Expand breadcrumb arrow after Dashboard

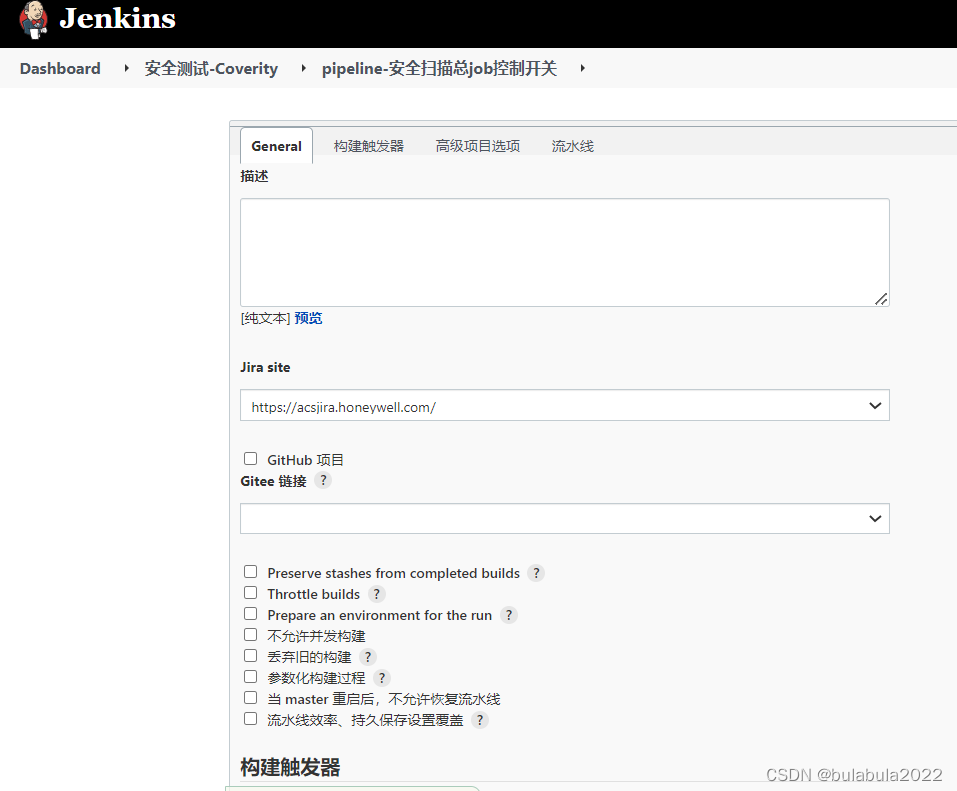[126, 68]
